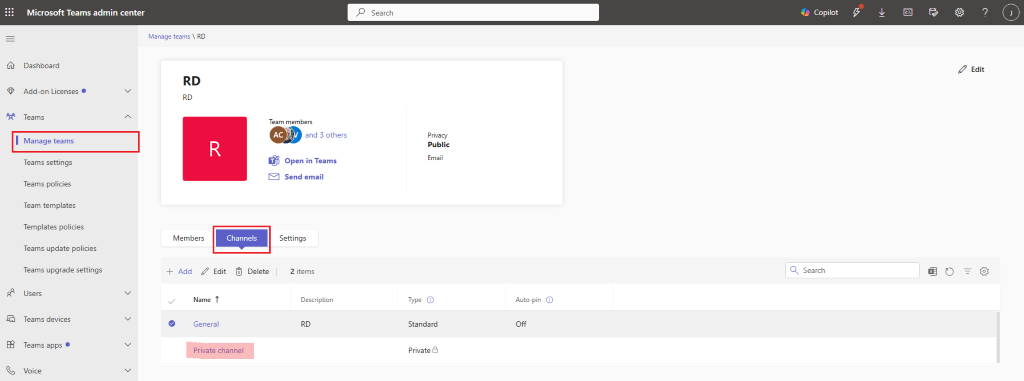Open Teams policies in sidebar

point(47,184)
